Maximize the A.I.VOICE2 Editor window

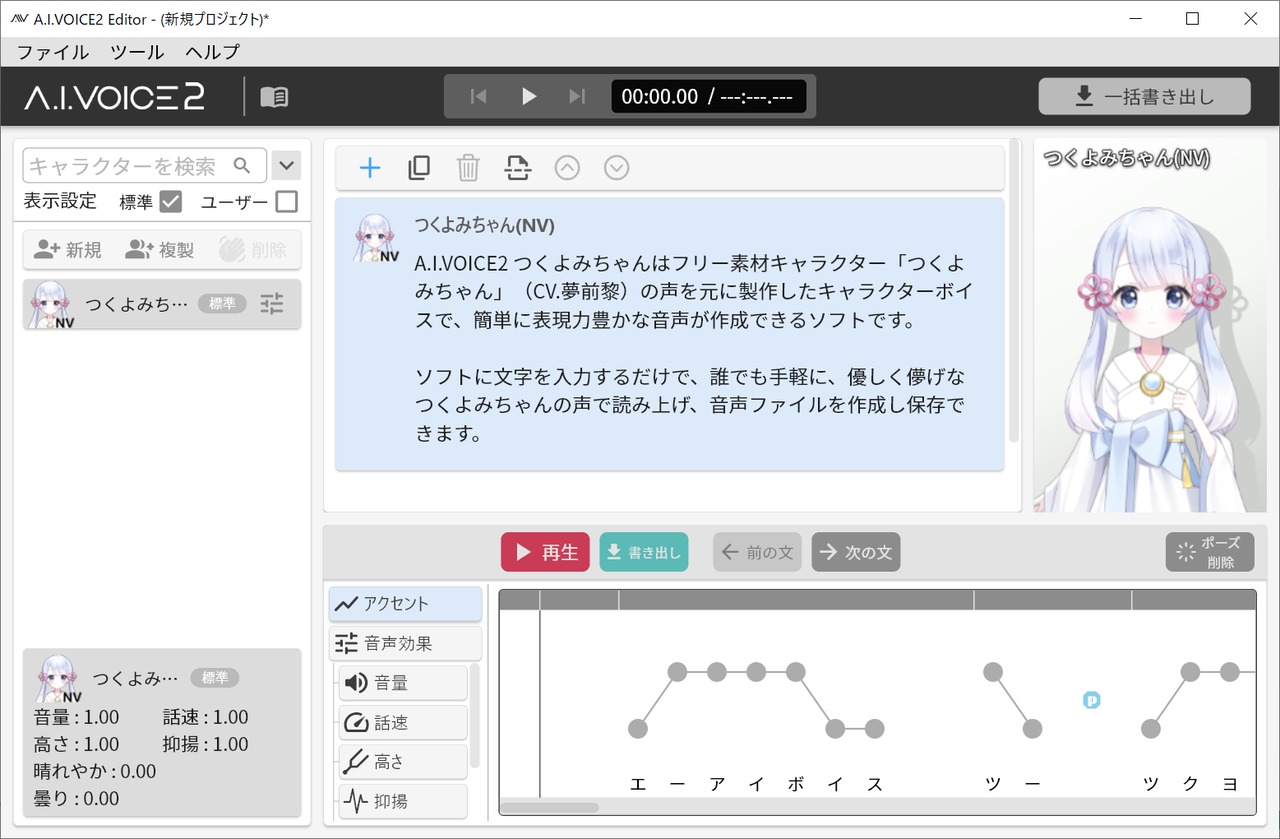click(x=1192, y=18)
